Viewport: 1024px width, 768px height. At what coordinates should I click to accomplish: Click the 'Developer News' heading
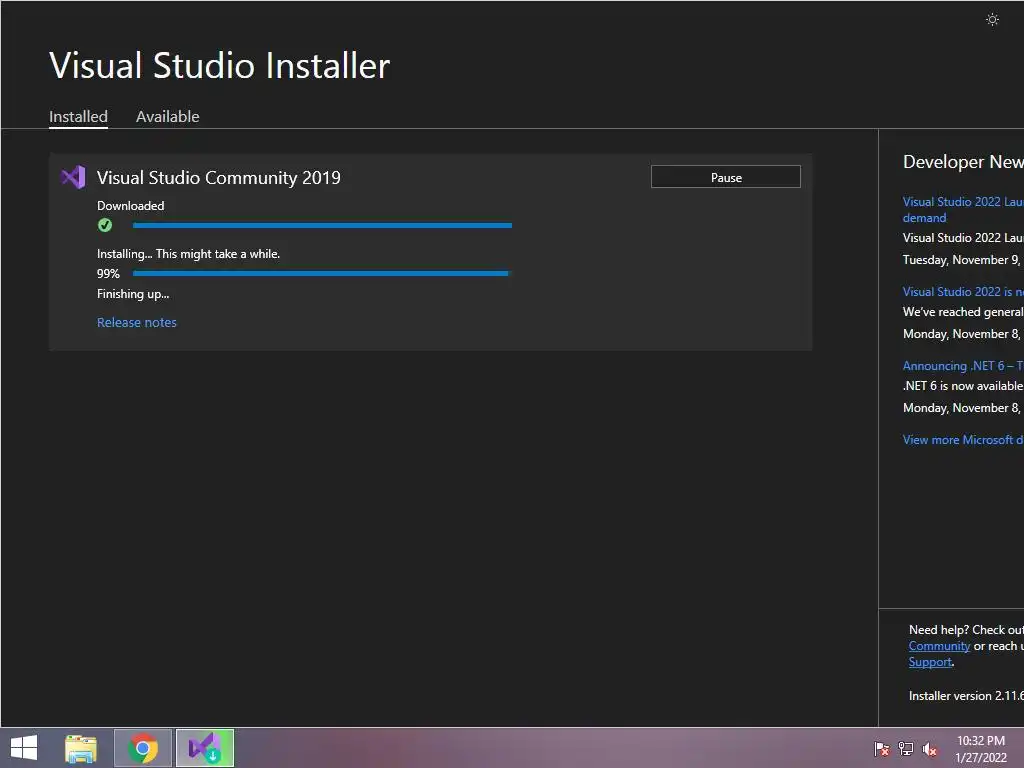point(963,161)
